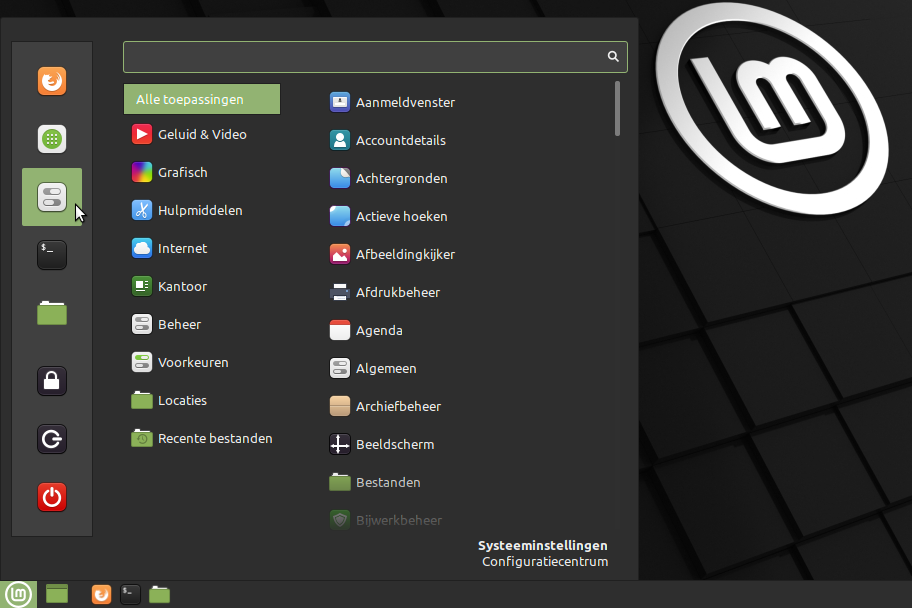Click the menu search input field

pyautogui.click(x=365, y=57)
